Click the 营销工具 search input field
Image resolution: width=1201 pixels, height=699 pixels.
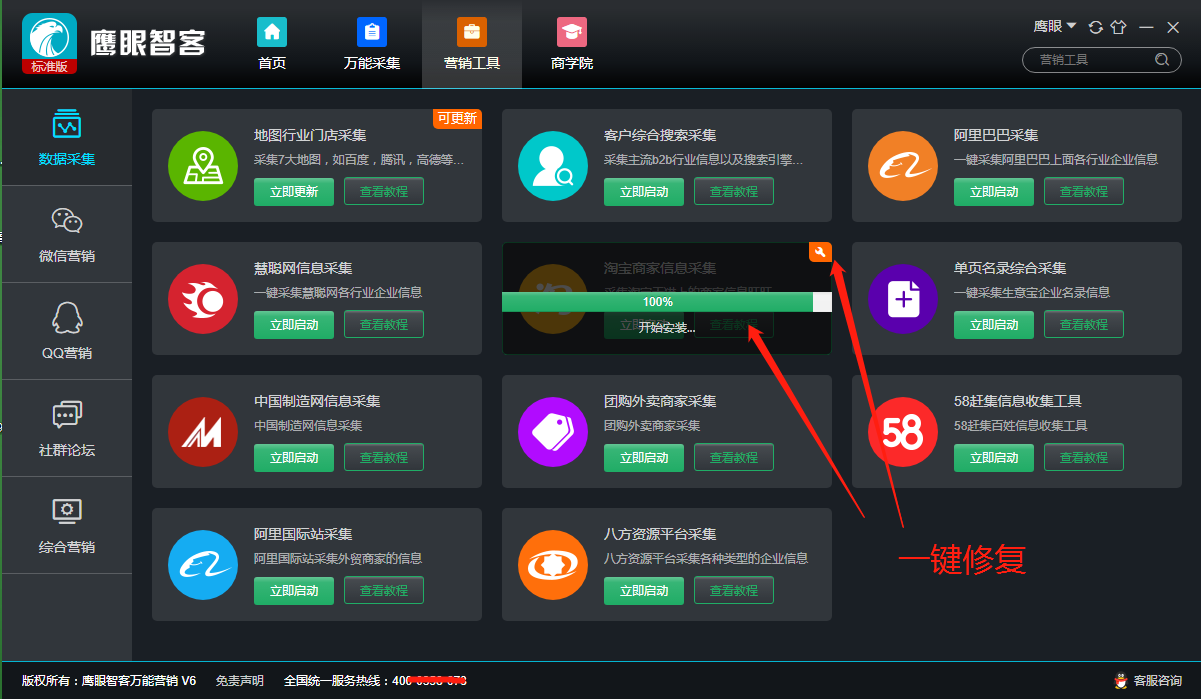(x=1090, y=60)
